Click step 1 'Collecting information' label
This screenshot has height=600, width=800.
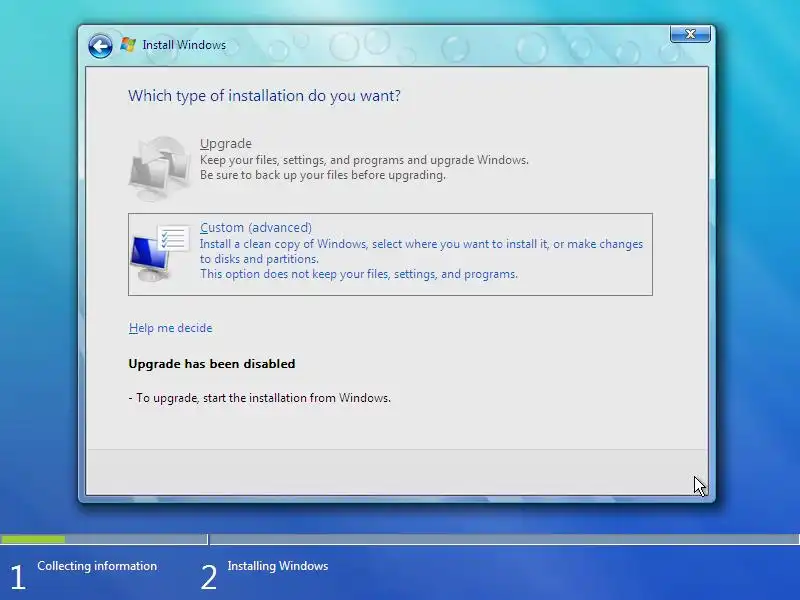[97, 566]
